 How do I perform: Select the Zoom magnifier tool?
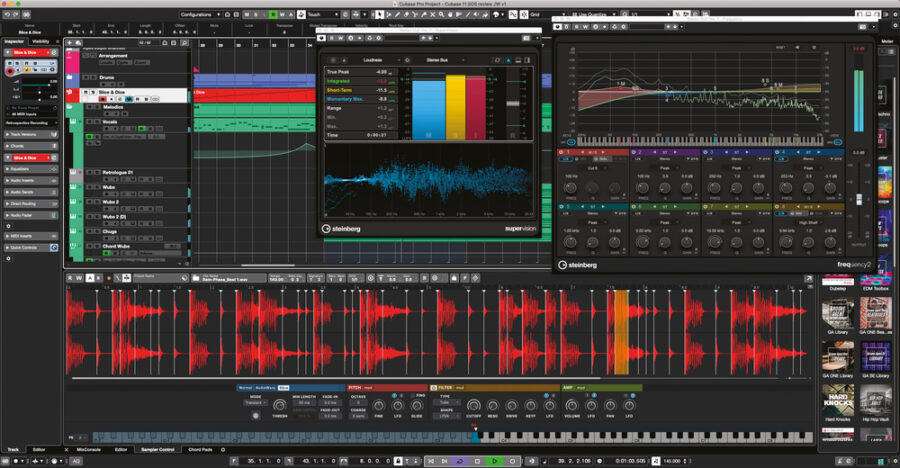pos(441,14)
